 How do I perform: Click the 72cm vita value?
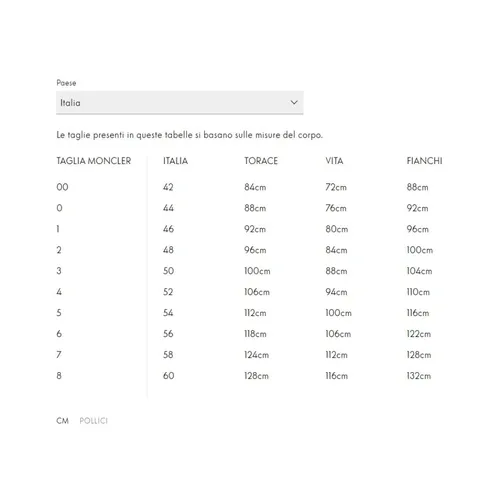tap(336, 187)
